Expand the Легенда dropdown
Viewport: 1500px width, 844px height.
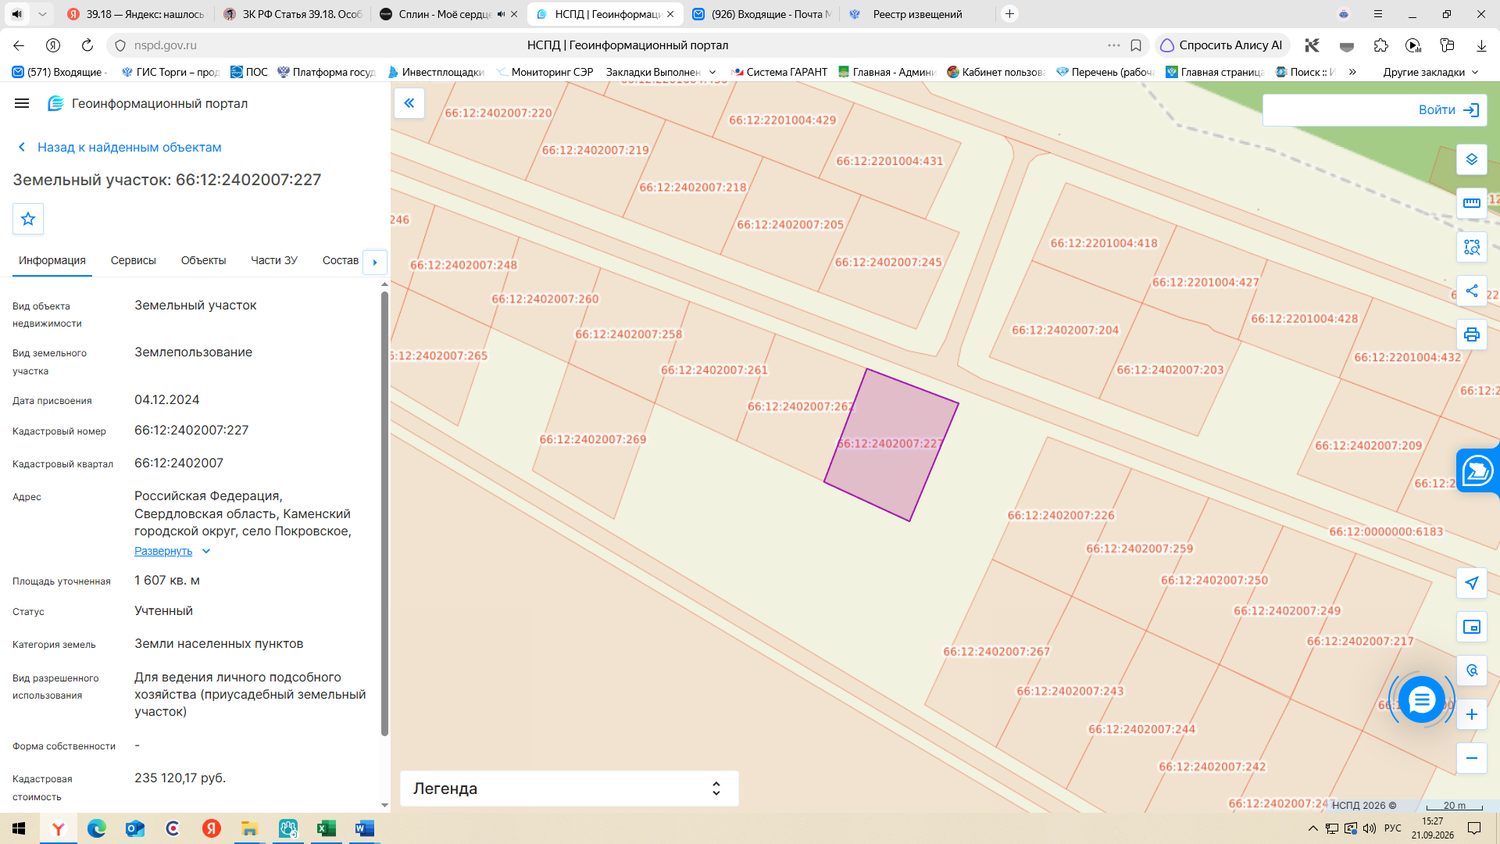[x=569, y=788]
